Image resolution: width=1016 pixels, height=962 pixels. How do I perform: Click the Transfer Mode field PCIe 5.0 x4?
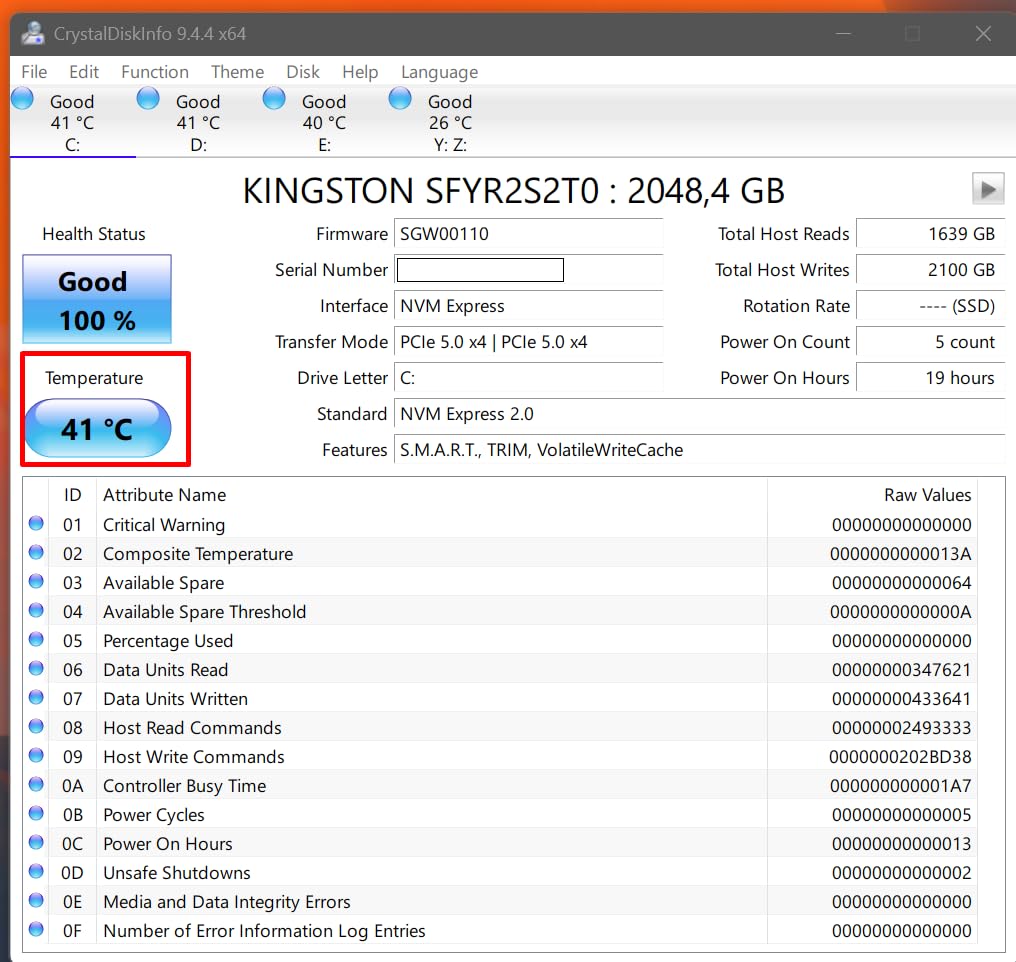point(528,342)
